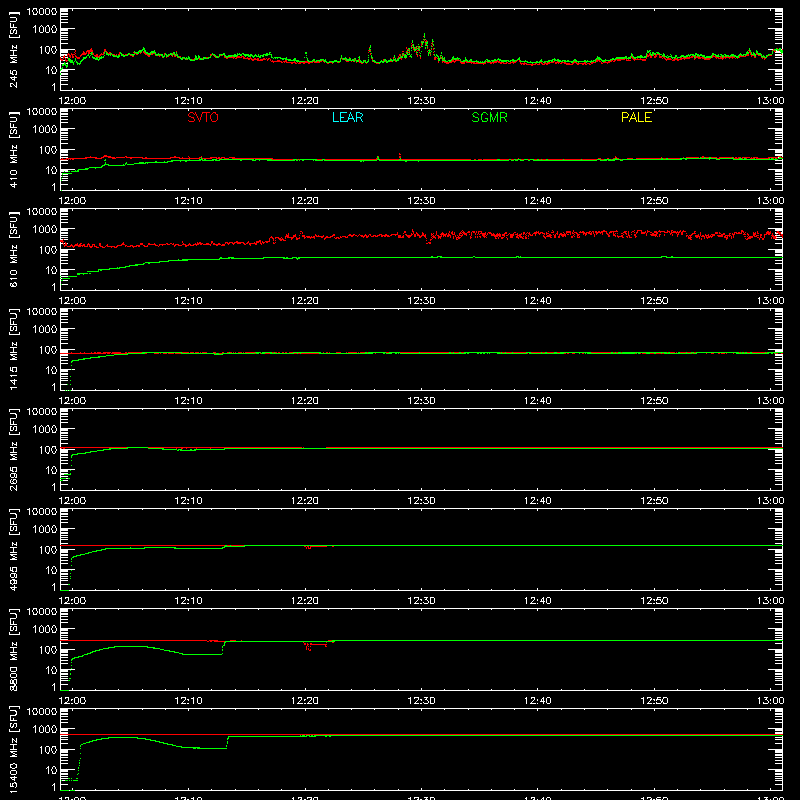Click the 12:50 tick on 8800 MHz time axis
This screenshot has height=800, width=800.
[654, 701]
